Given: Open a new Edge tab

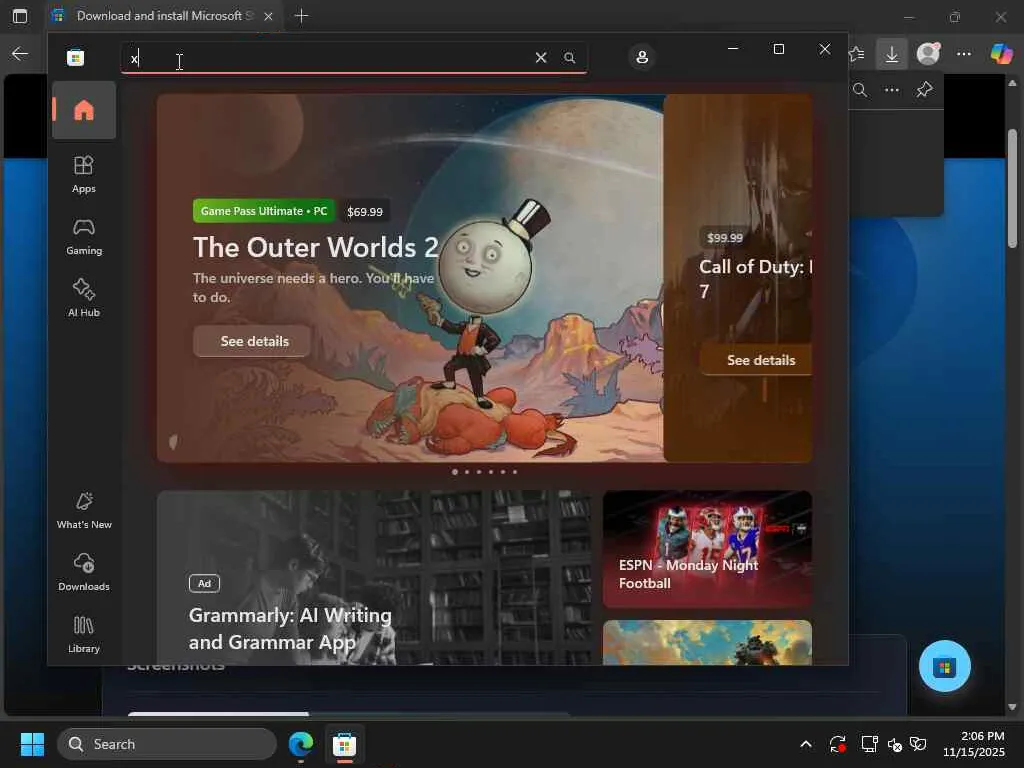Looking at the screenshot, I should pos(301,16).
